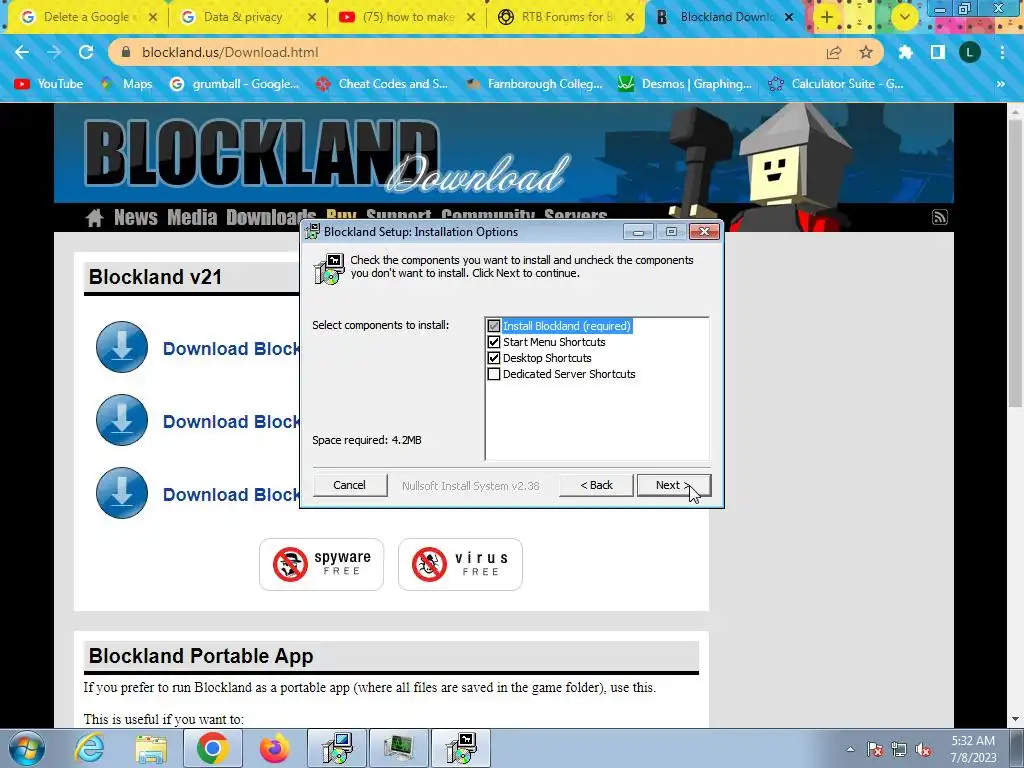Launch Firefox from the taskbar
The width and height of the screenshot is (1024, 768).
point(274,748)
